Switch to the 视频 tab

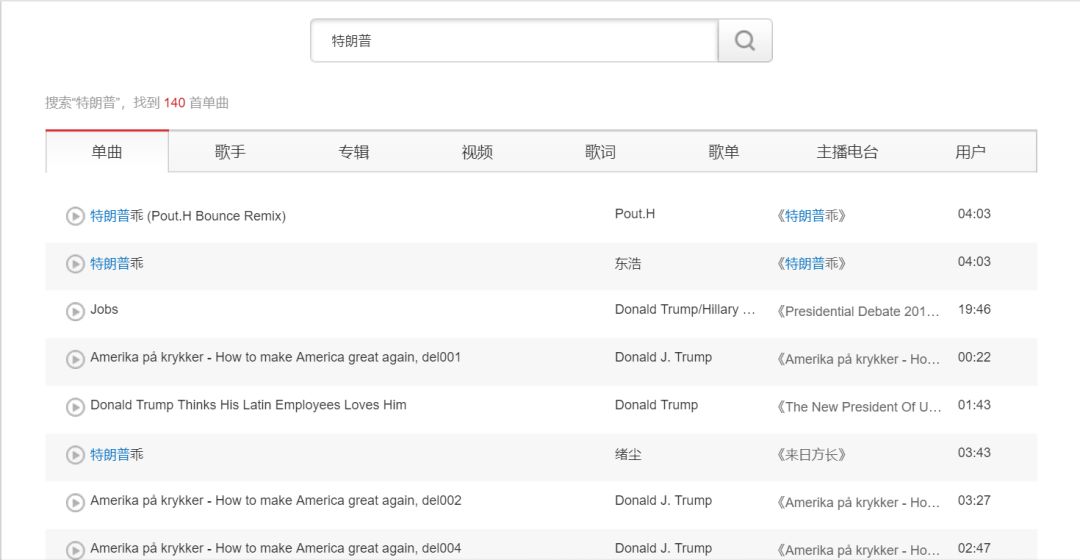click(477, 152)
